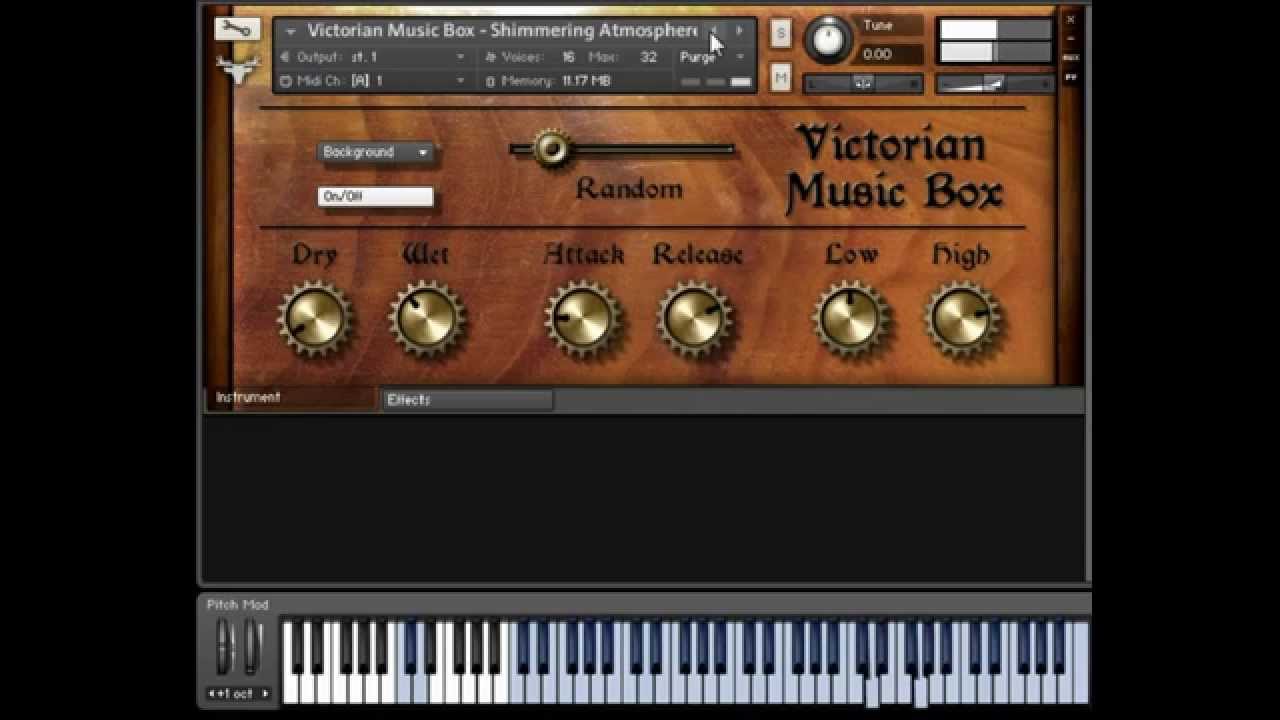Screen dimensions: 1280x720
Task: Click the PV button on header edge
Action: coord(1070,77)
